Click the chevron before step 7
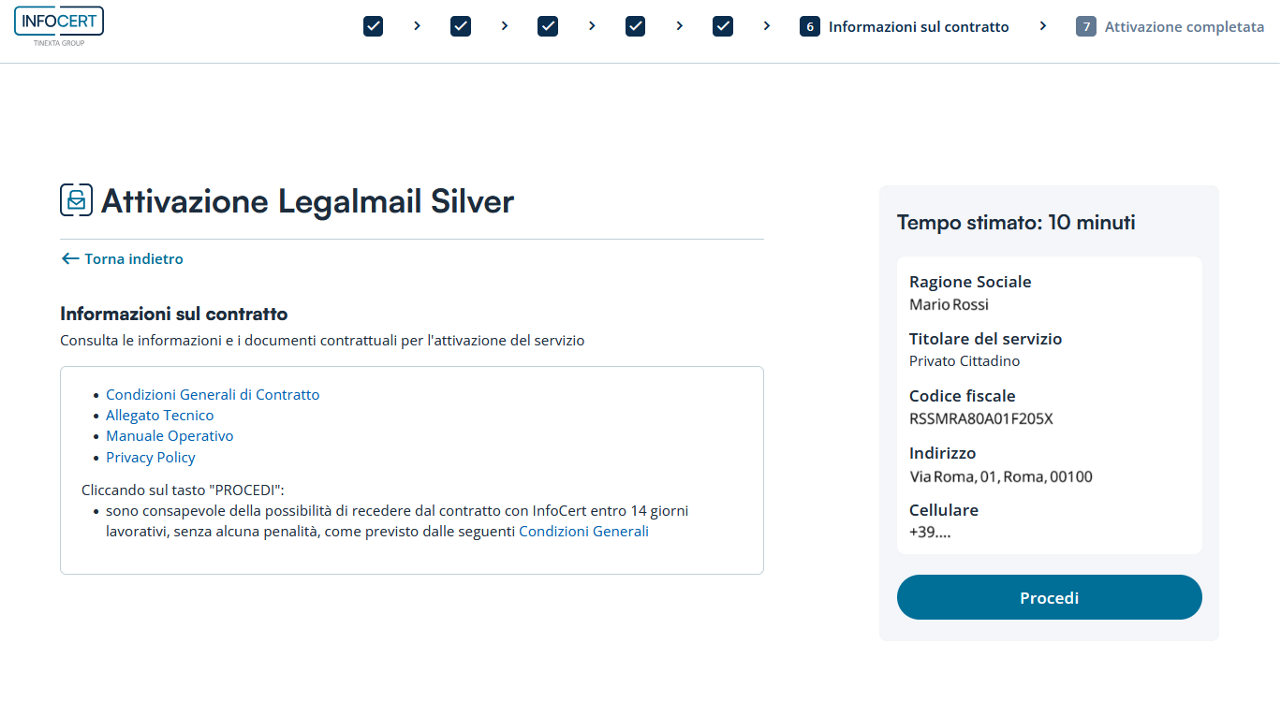Viewport: 1280px width, 716px height. (x=1043, y=26)
